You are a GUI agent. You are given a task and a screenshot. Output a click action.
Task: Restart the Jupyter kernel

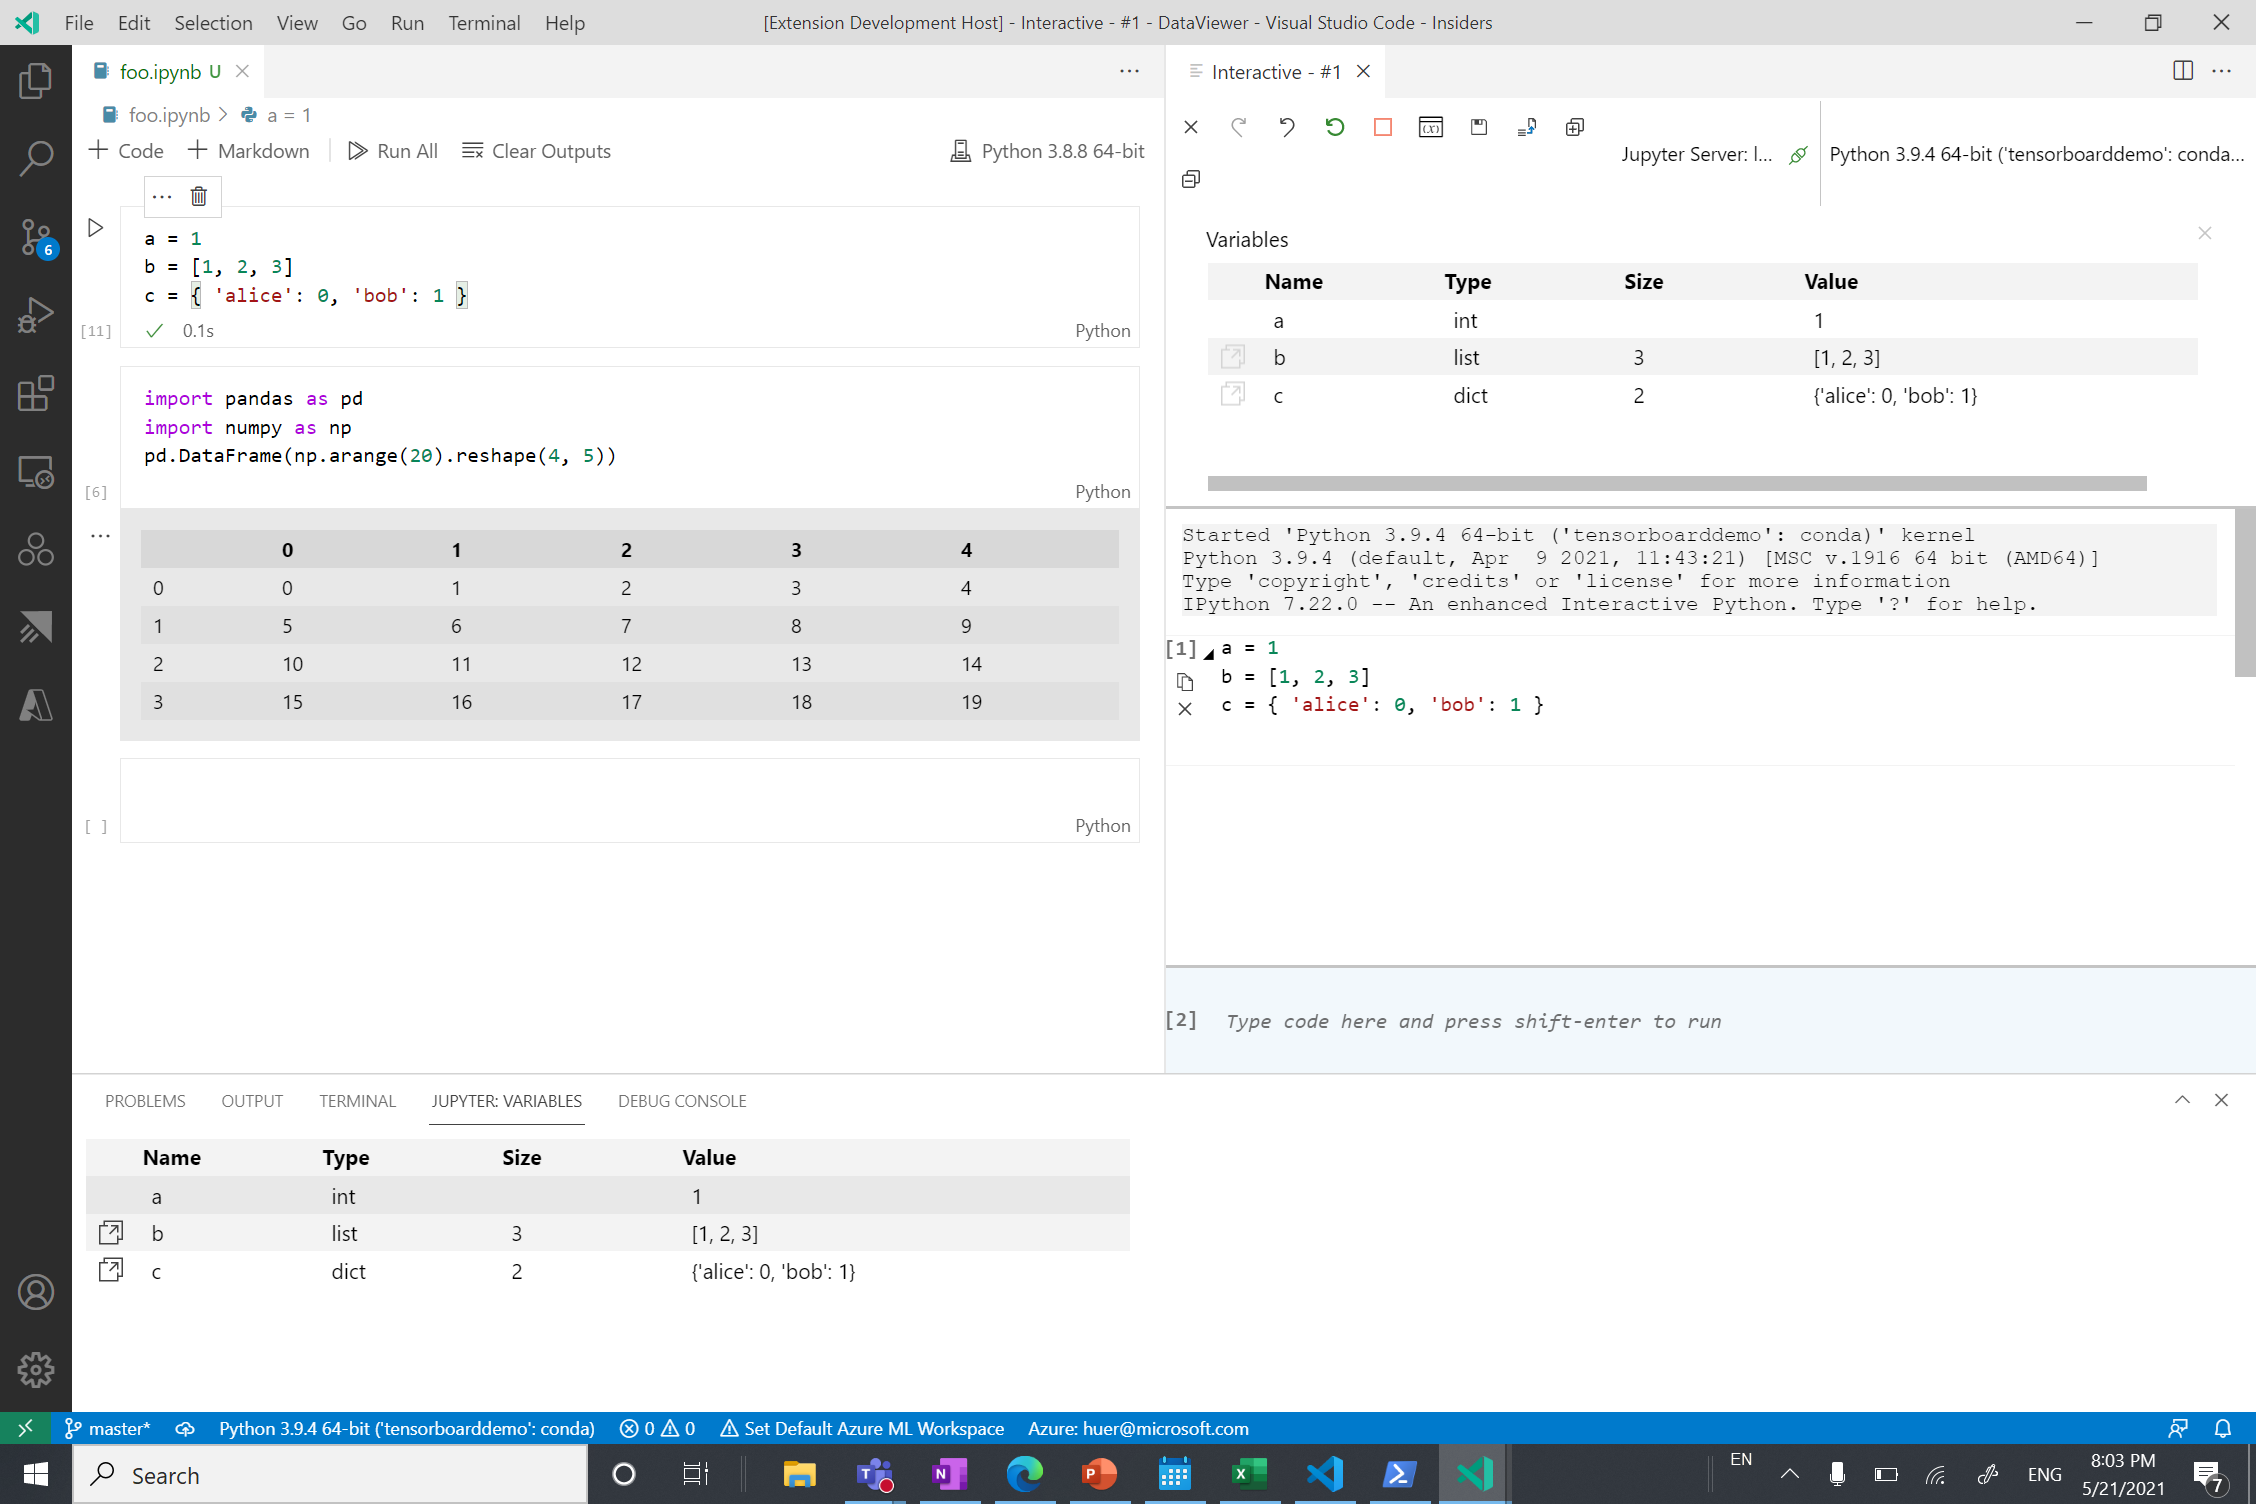tap(1334, 127)
